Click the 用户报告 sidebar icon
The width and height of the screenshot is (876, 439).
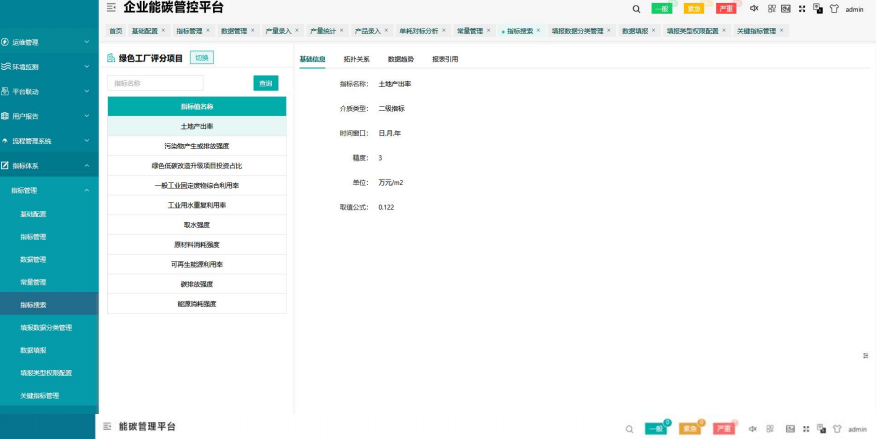pyautogui.click(x=5, y=116)
